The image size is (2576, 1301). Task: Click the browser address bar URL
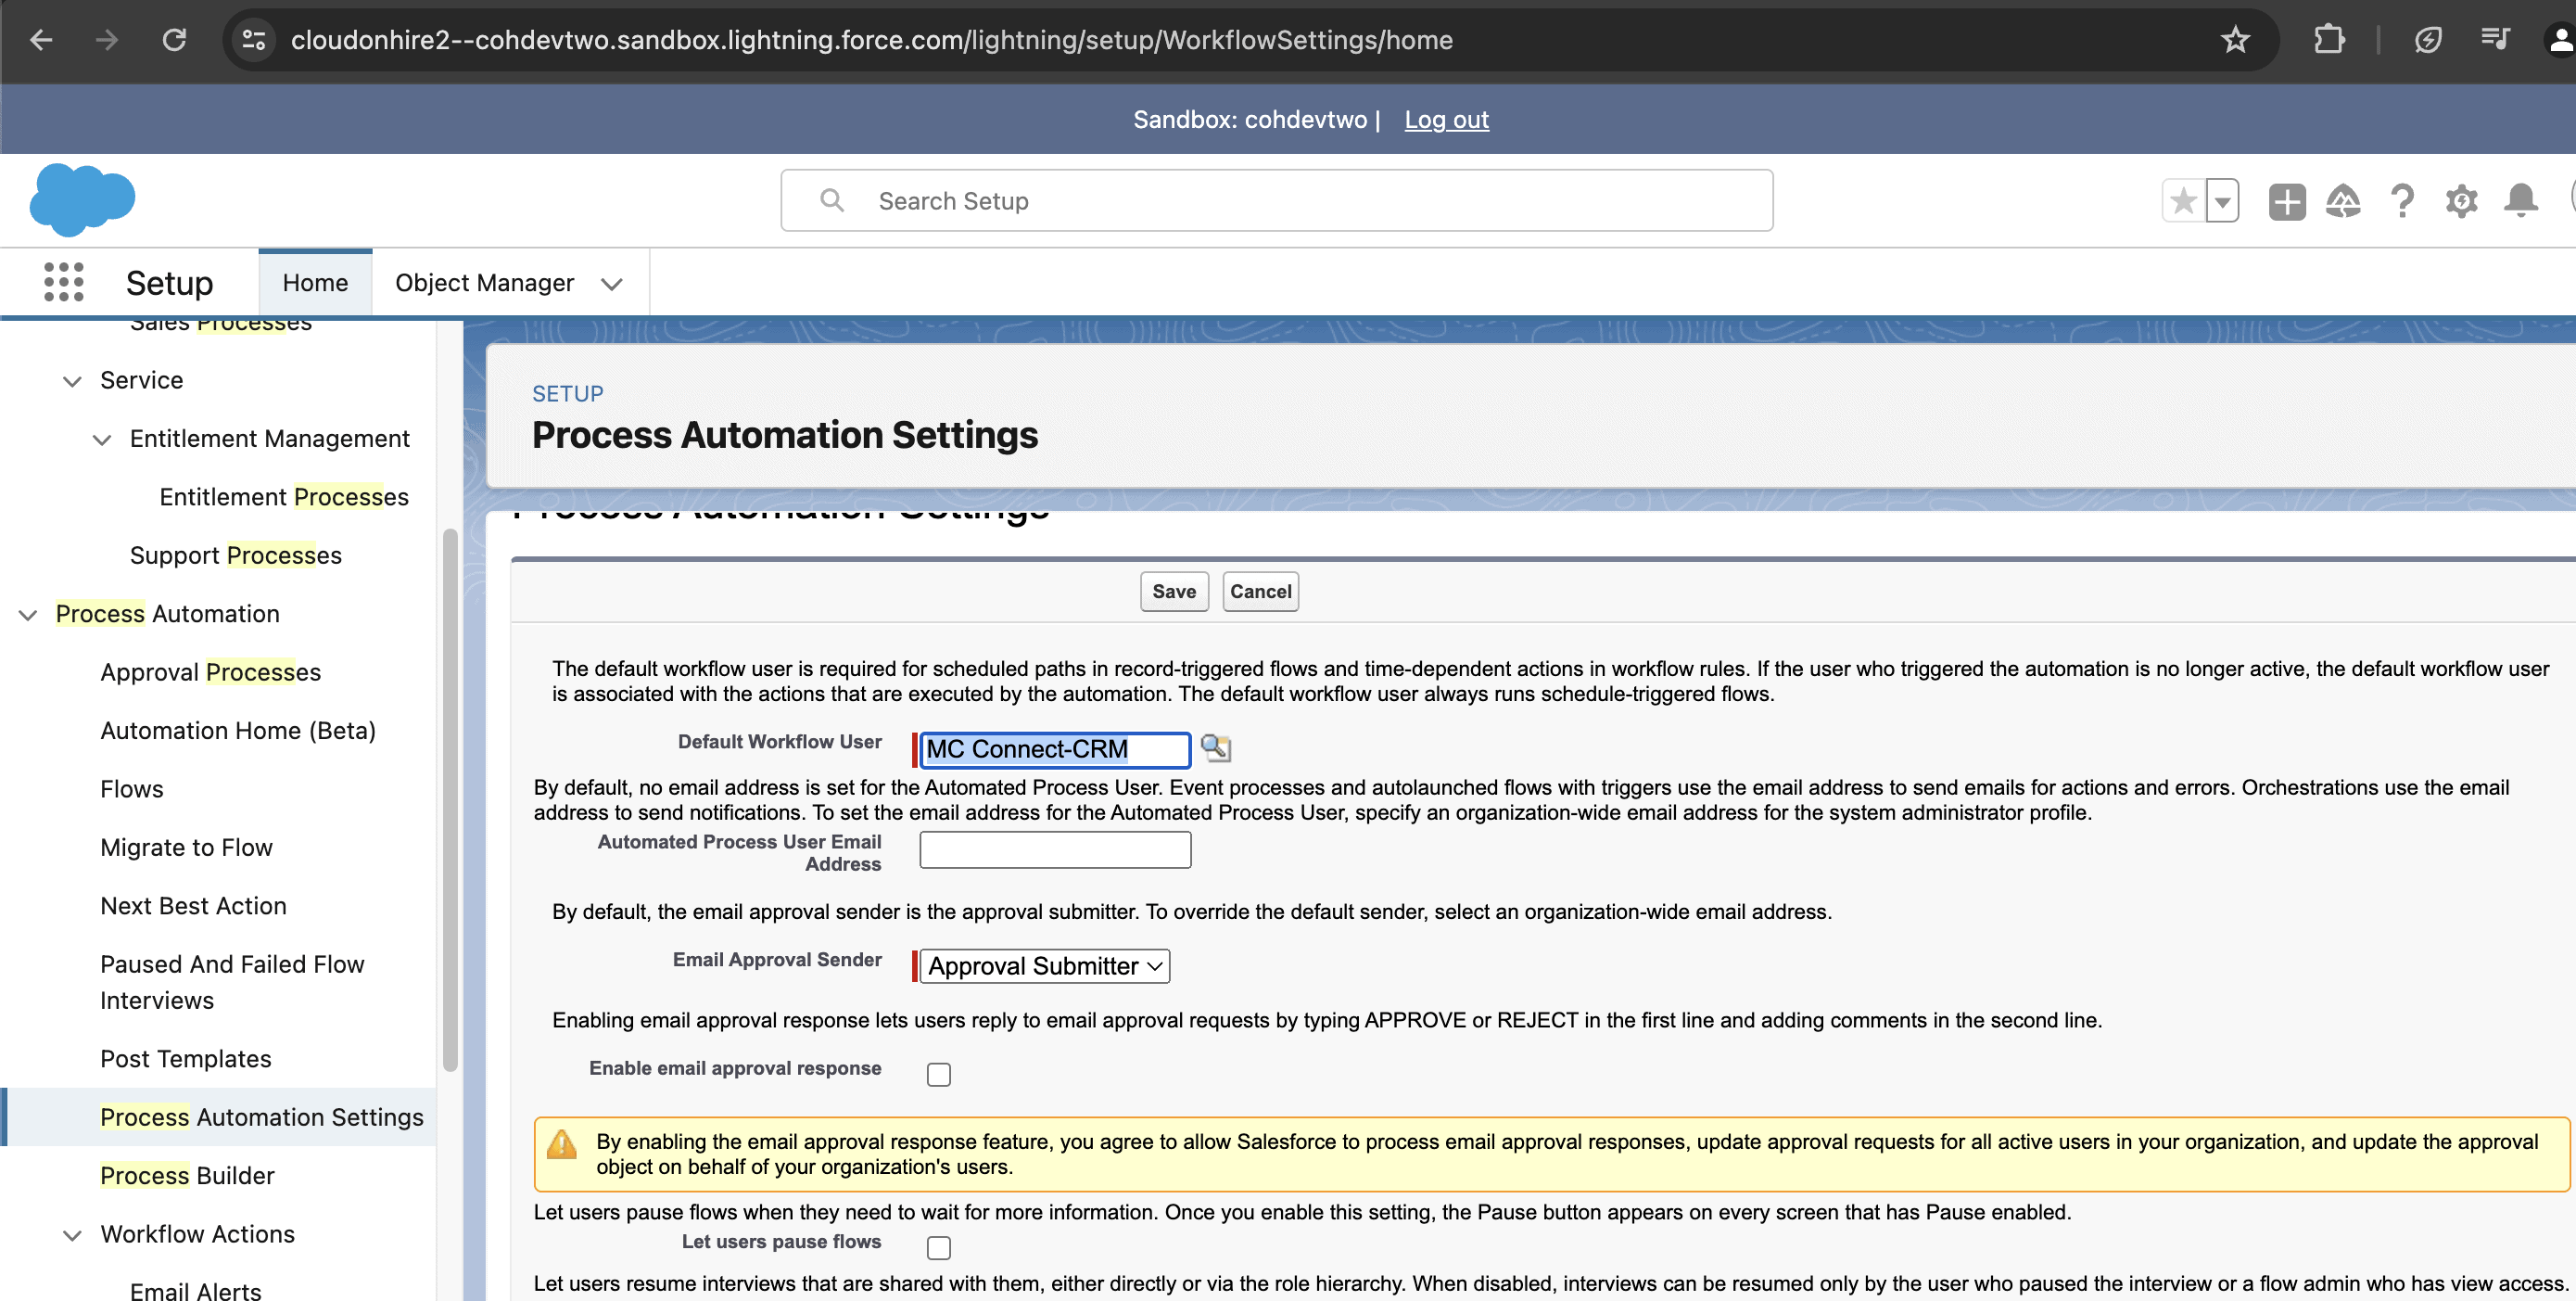point(871,40)
